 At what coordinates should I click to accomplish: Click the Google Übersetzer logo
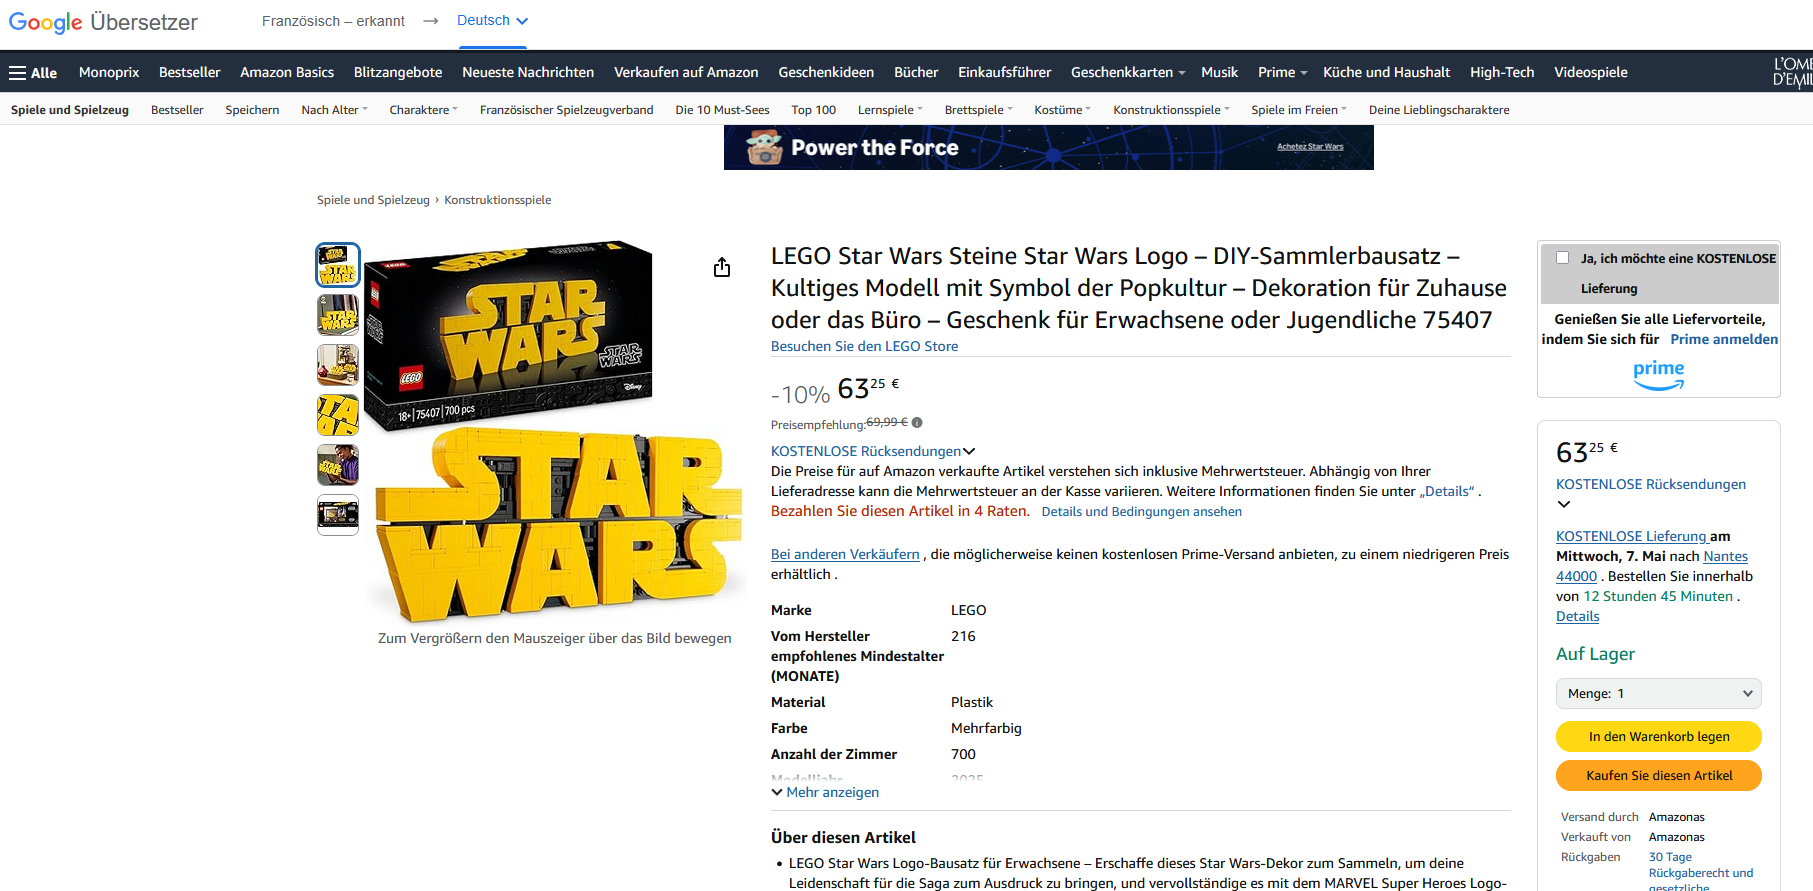[103, 22]
